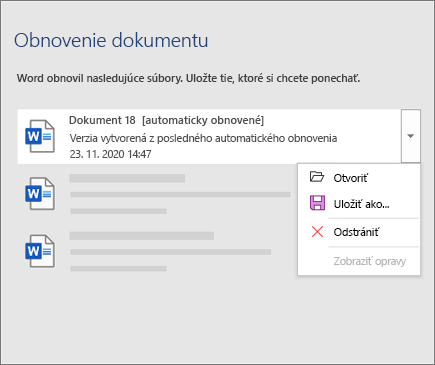The height and width of the screenshot is (365, 435).
Task: Click the third Word document icon in the list
Action: pos(40,251)
